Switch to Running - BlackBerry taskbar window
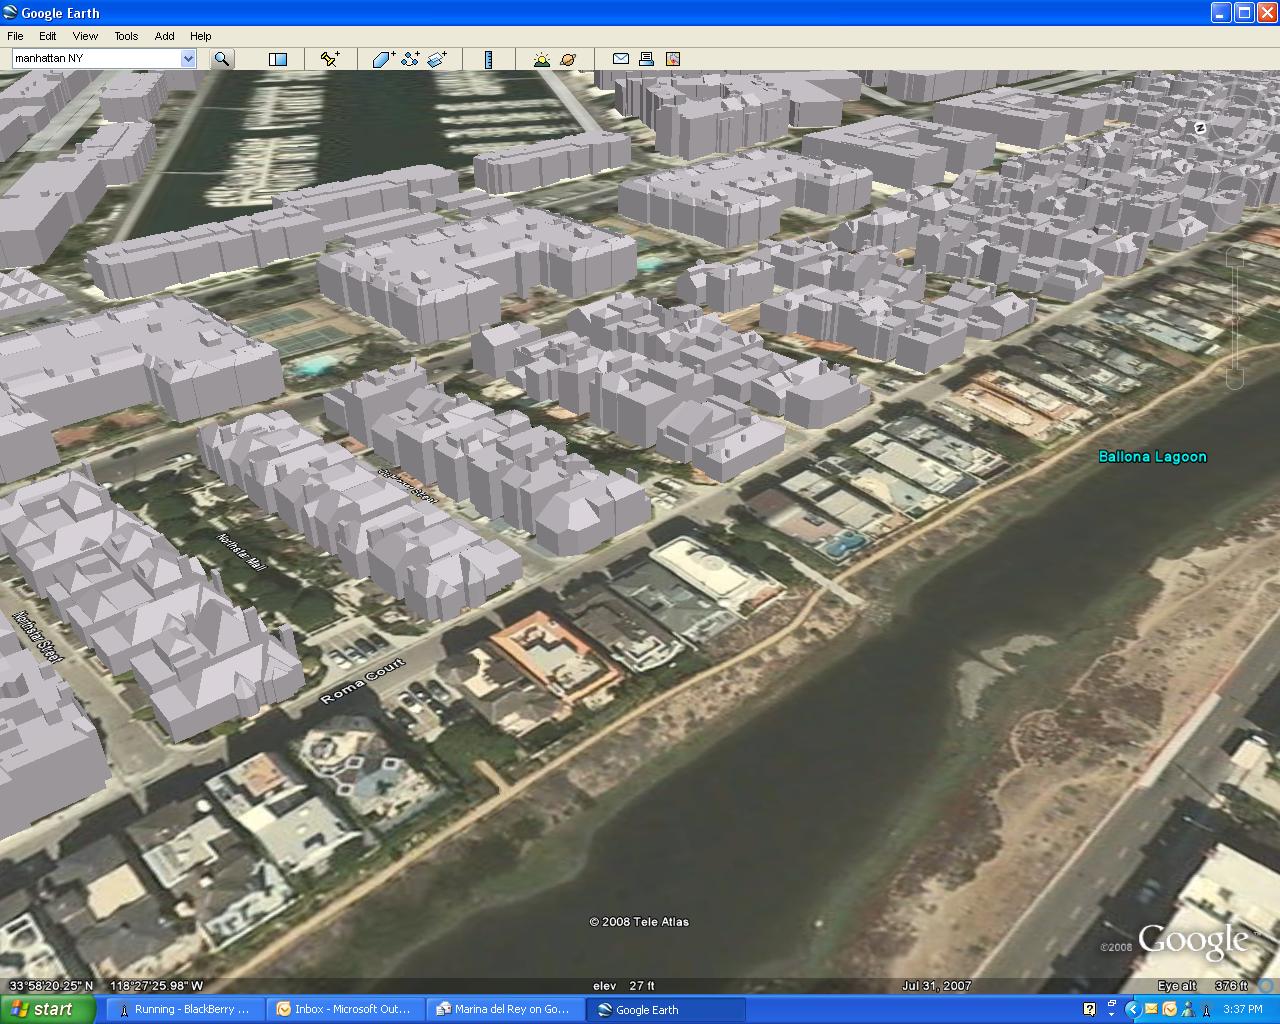 tap(185, 1009)
